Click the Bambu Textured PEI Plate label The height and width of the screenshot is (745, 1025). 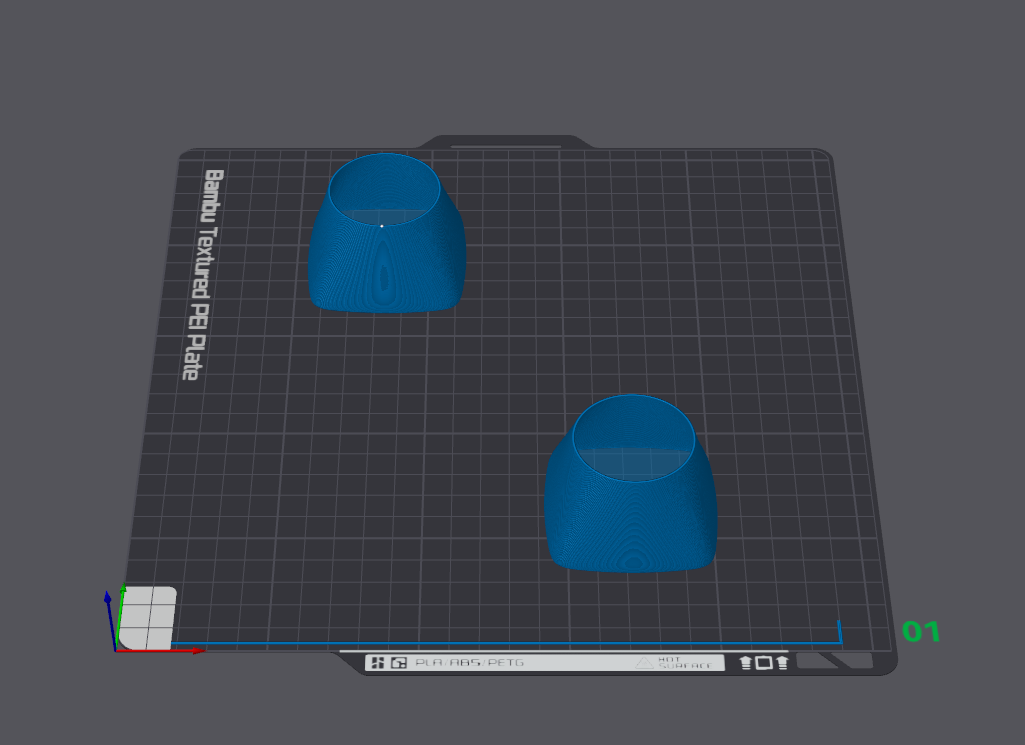[x=204, y=274]
